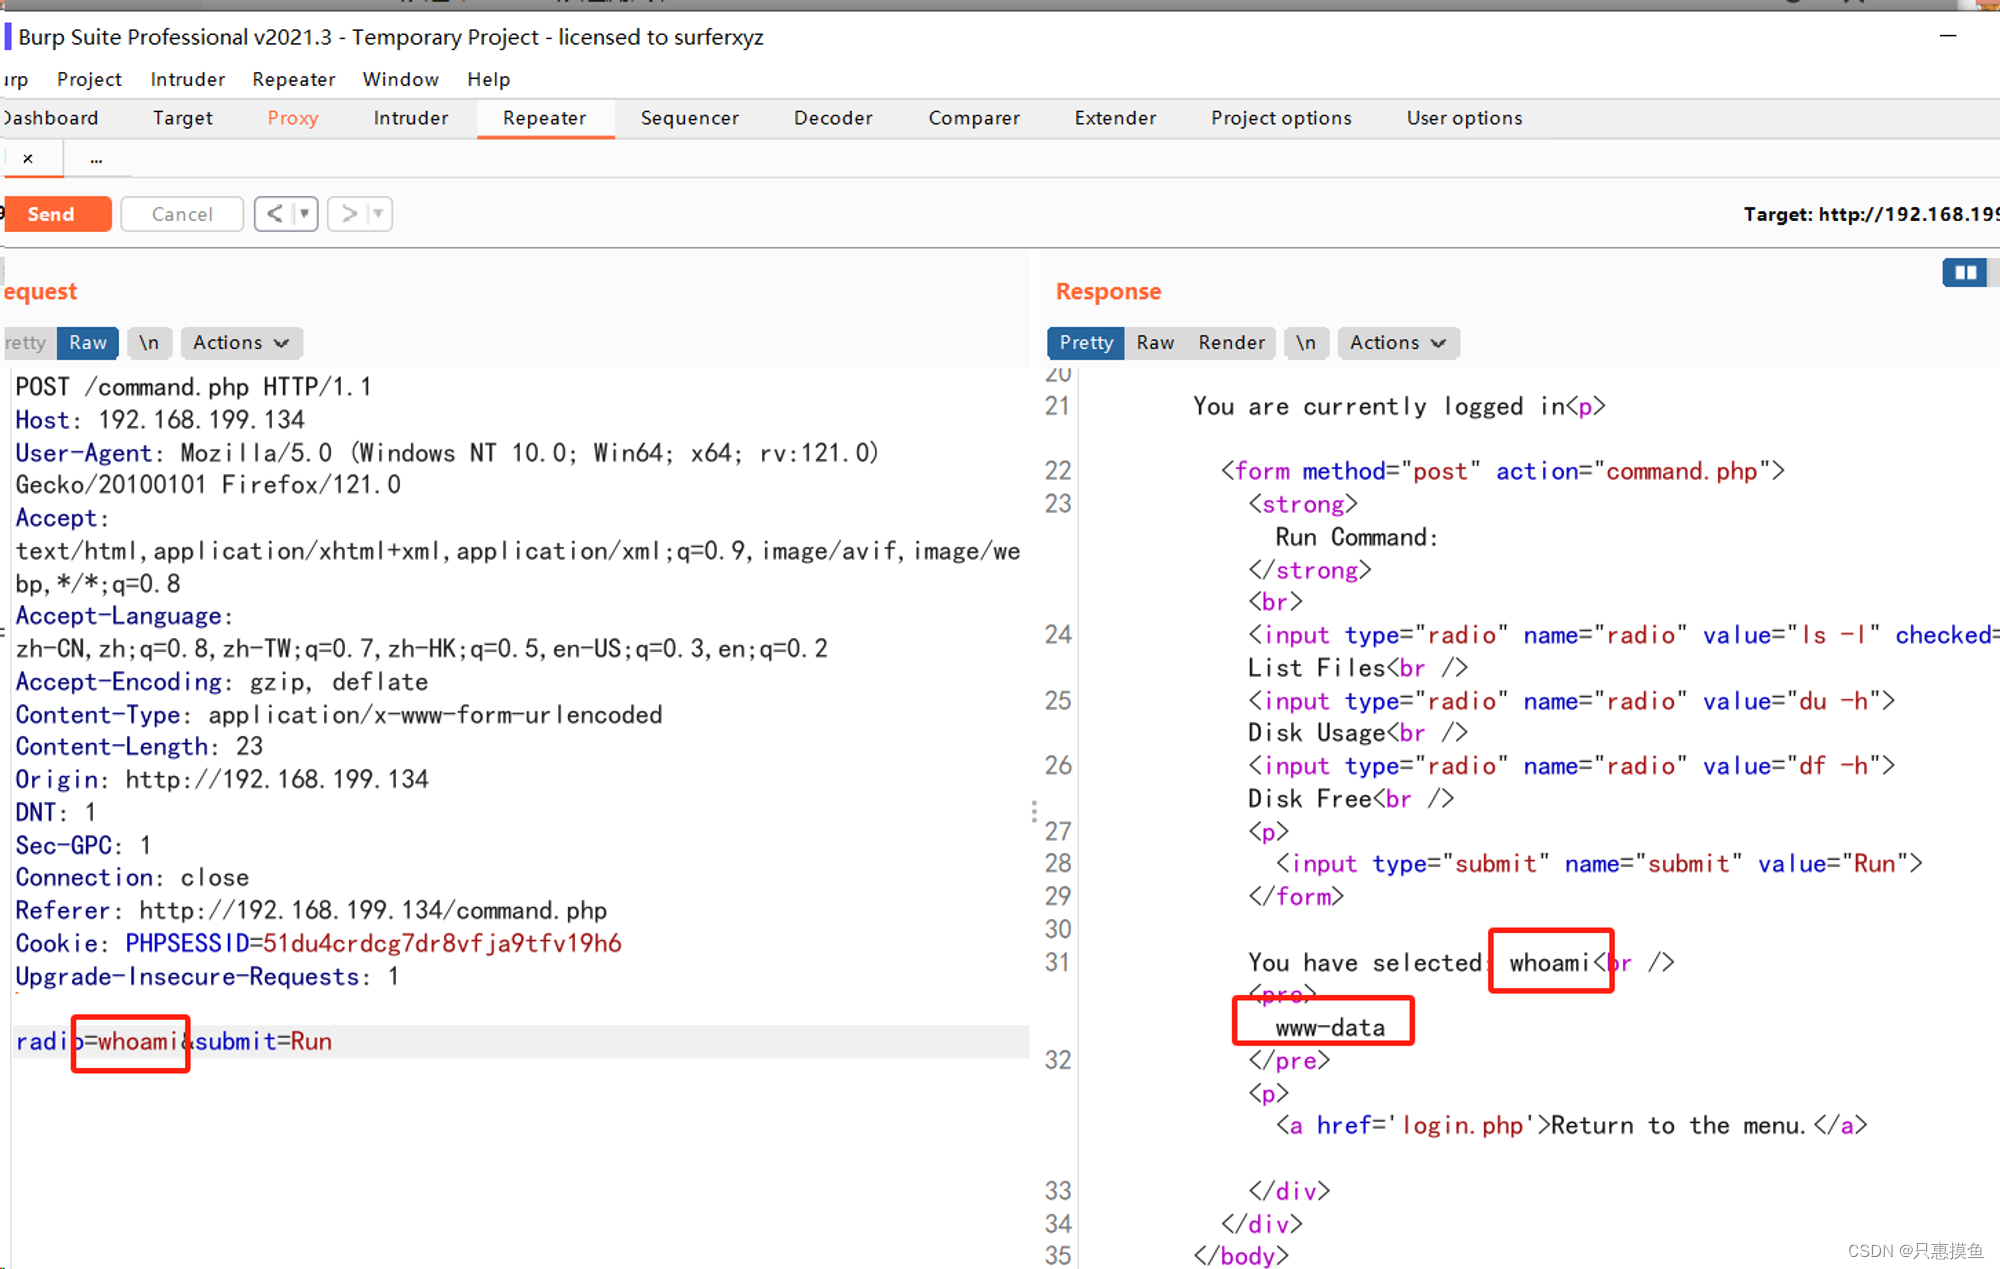
Task: Open the Sequencer tab
Action: click(x=690, y=118)
